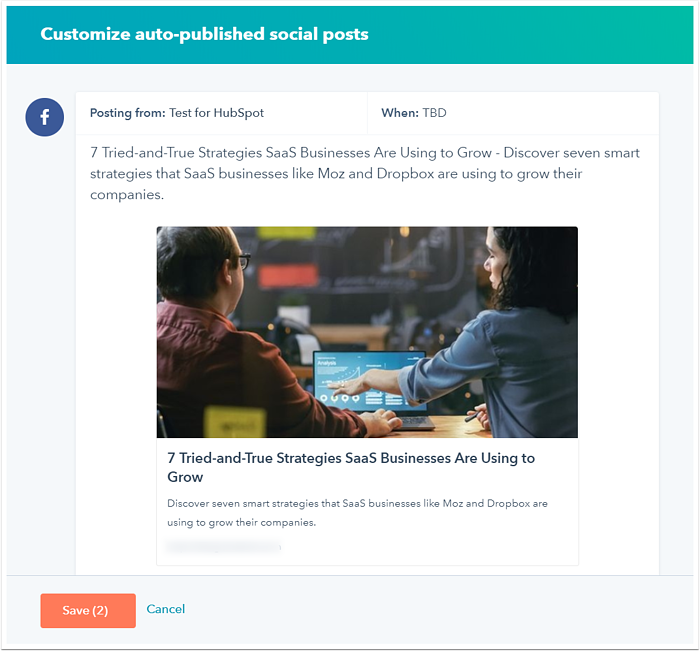Click the laptop screen in the preview photo
The image size is (700, 651).
click(368, 379)
